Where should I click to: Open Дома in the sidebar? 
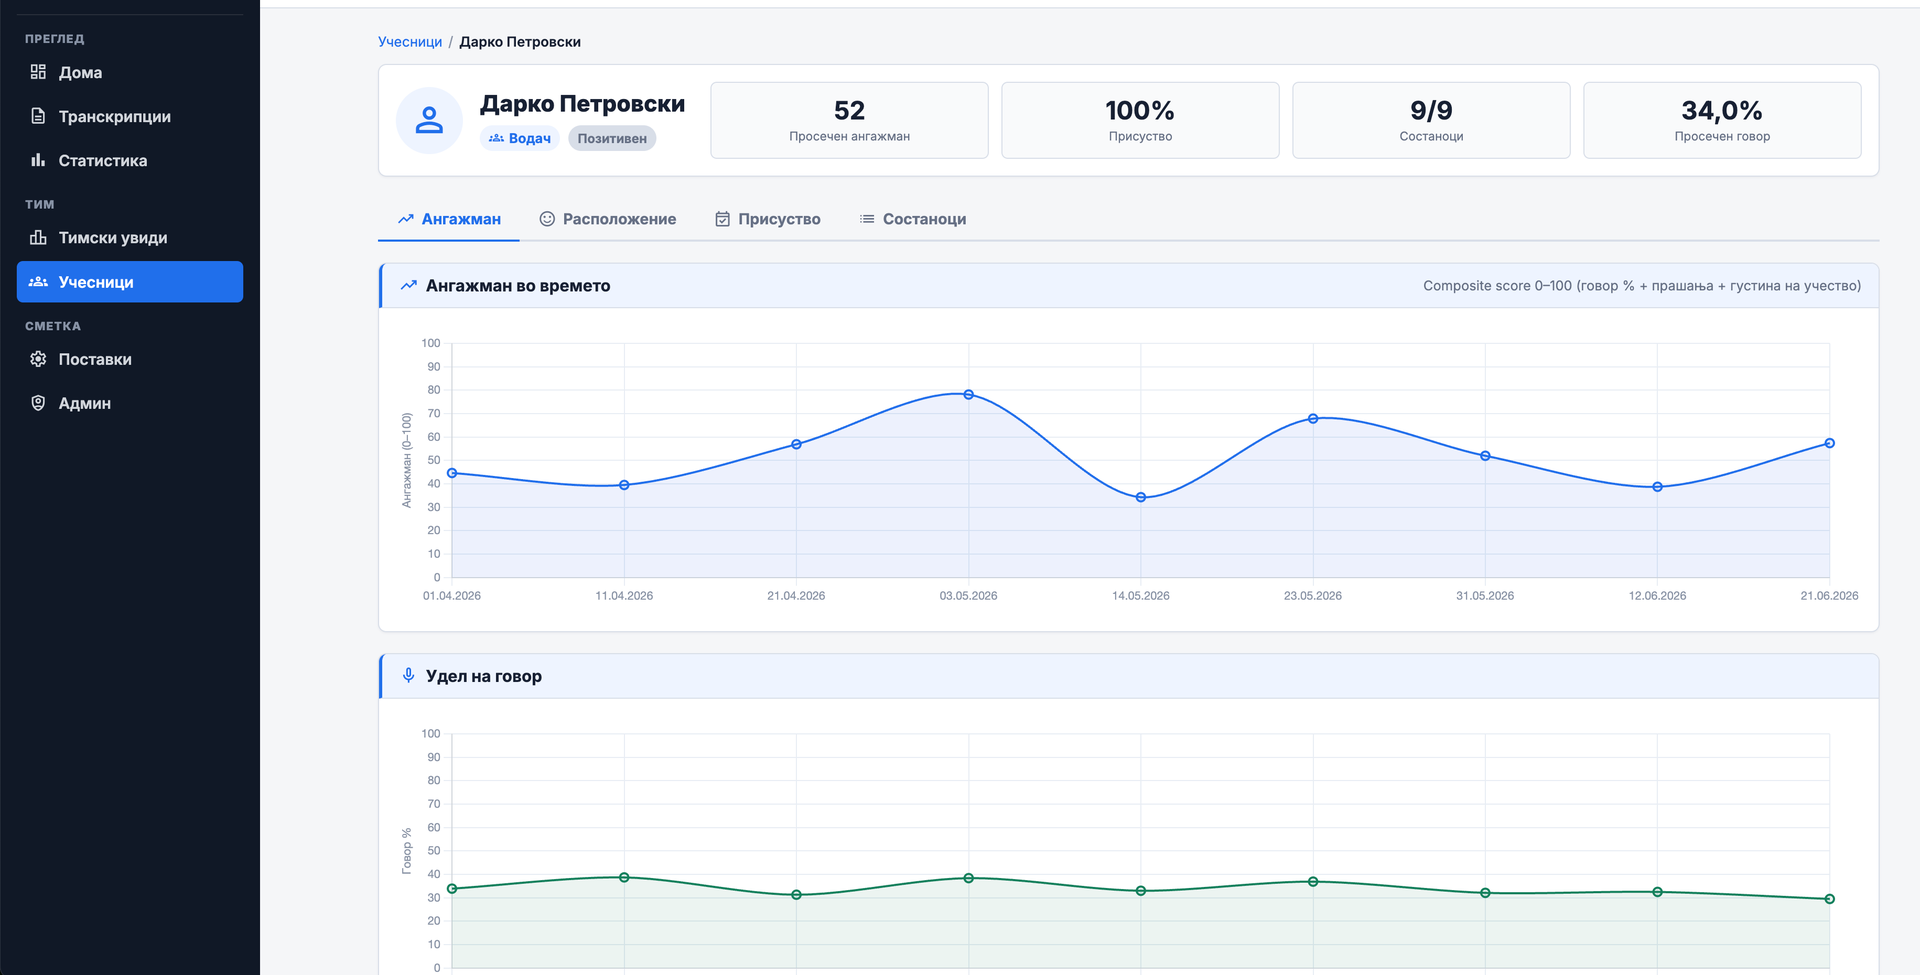coord(130,72)
